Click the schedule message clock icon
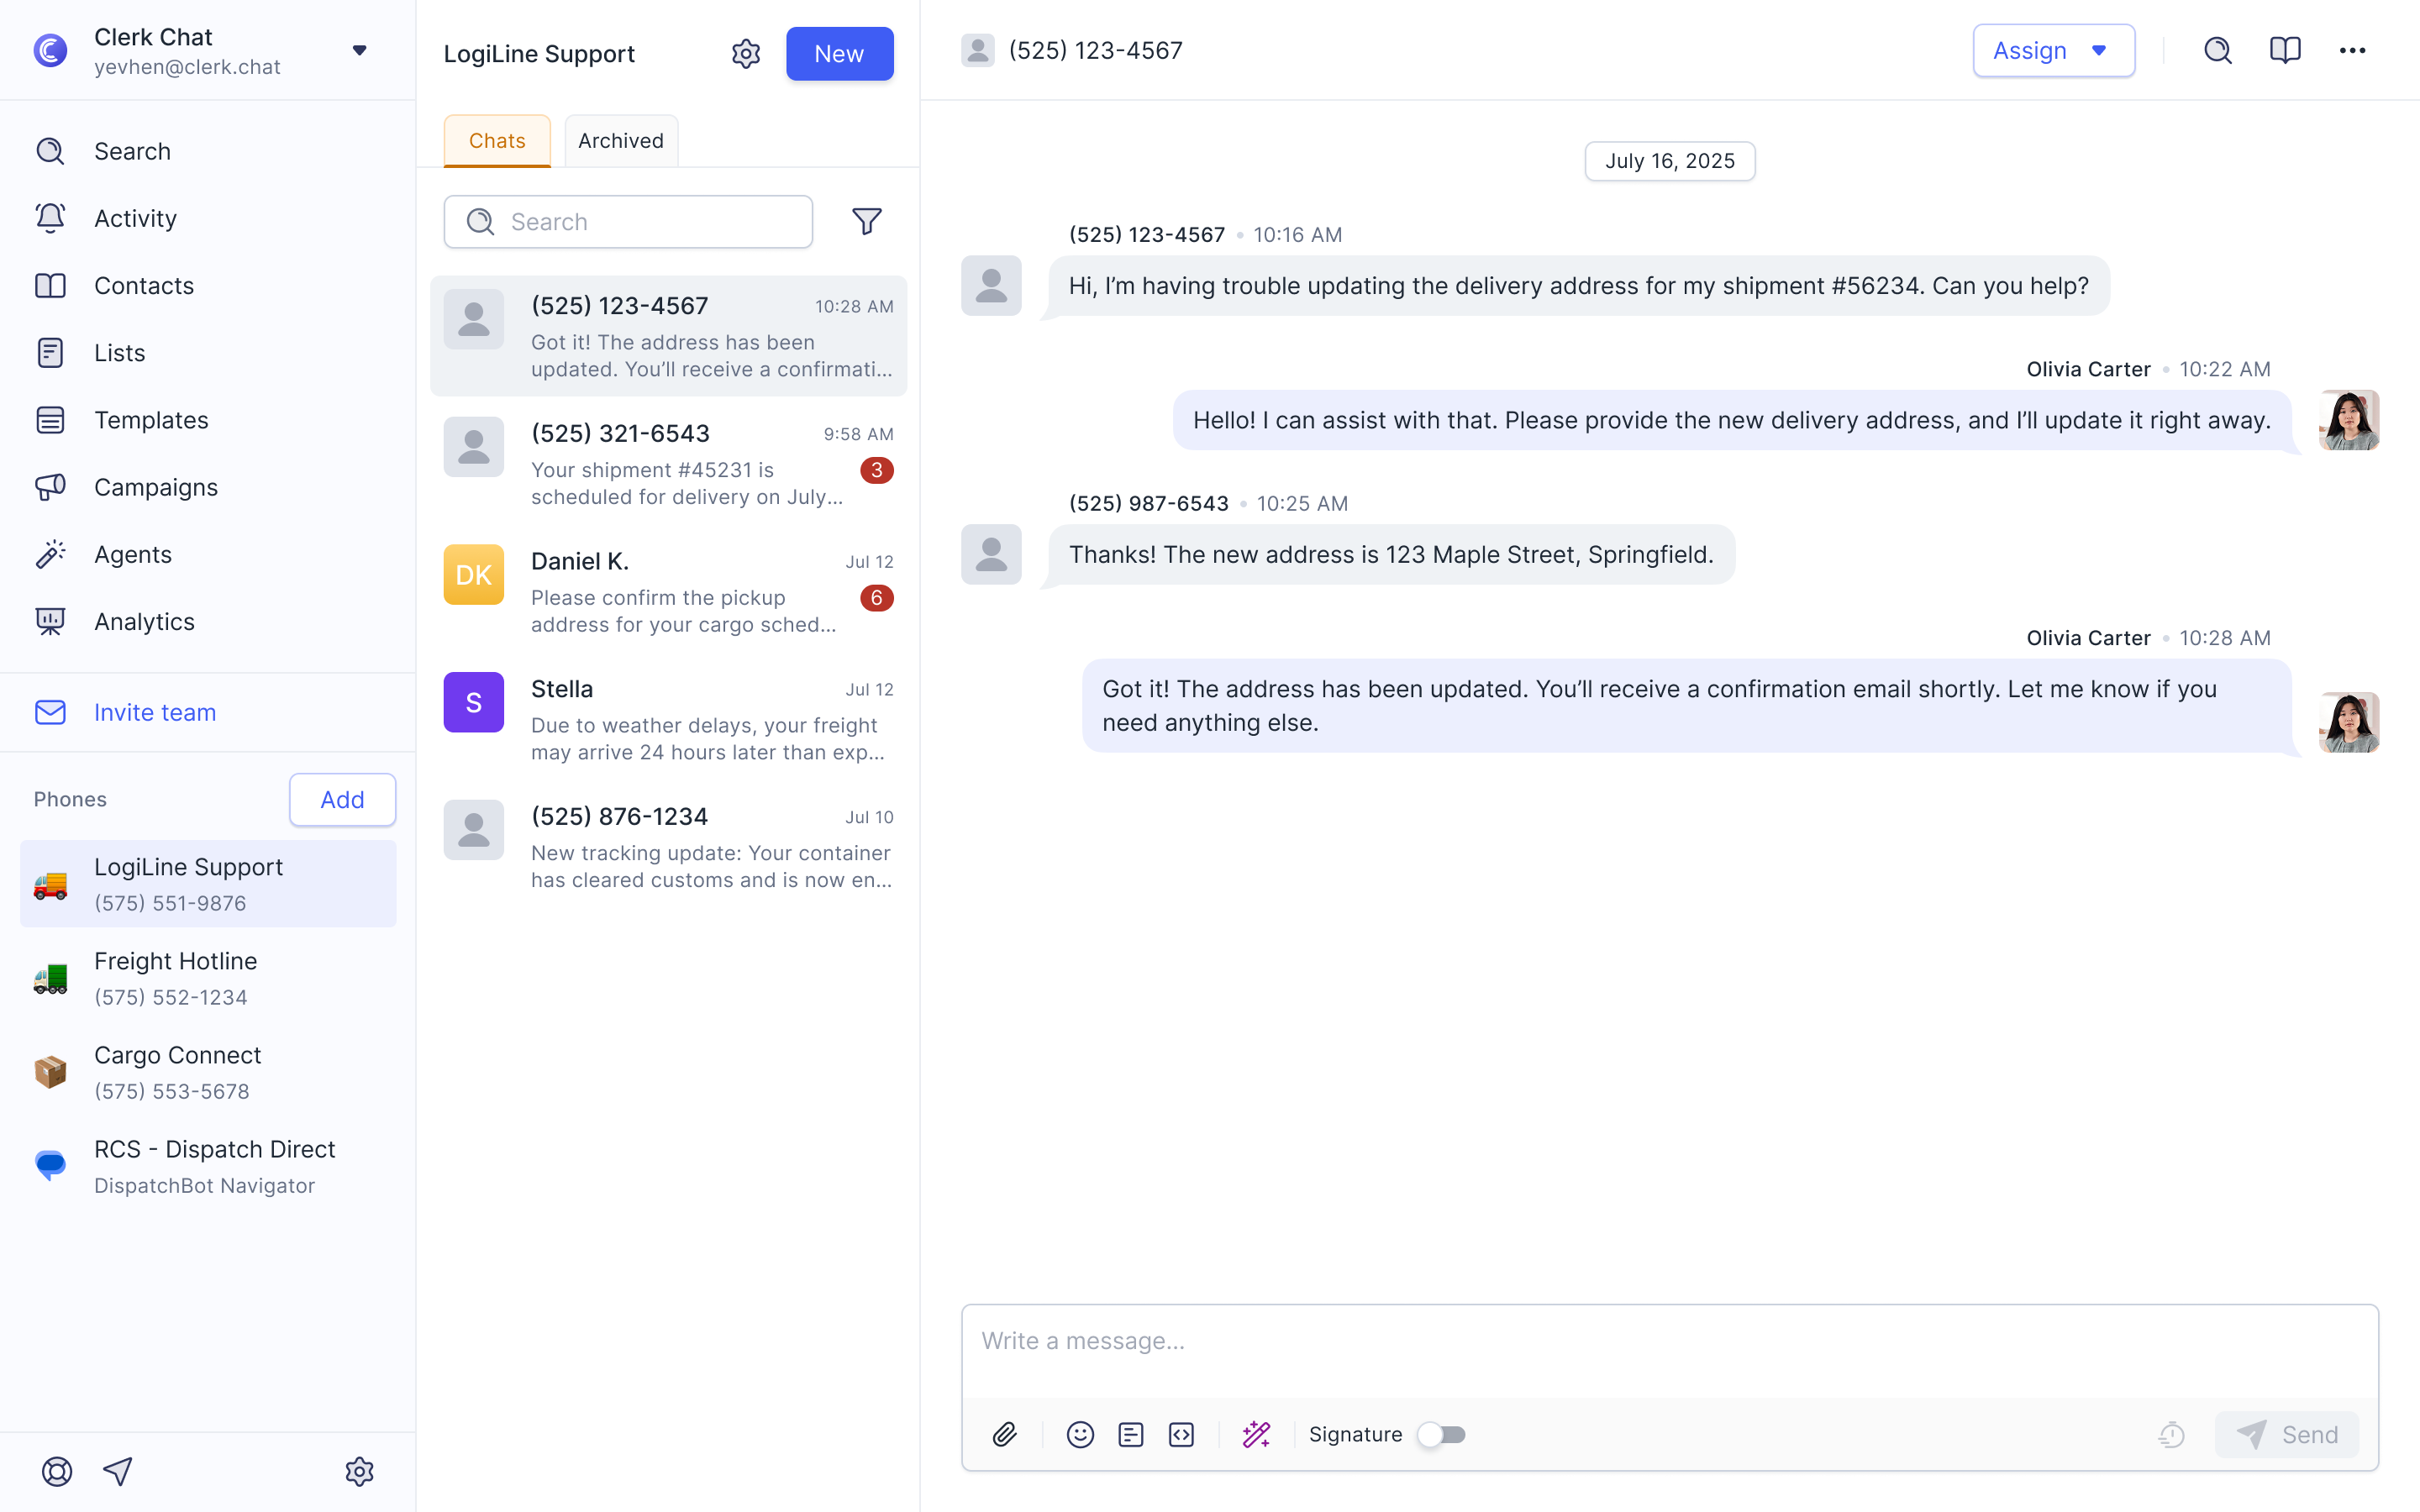2420x1512 pixels. [x=2171, y=1434]
